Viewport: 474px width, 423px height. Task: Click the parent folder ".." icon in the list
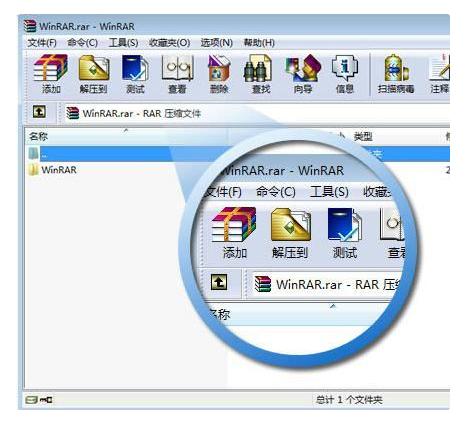pyautogui.click(x=33, y=153)
